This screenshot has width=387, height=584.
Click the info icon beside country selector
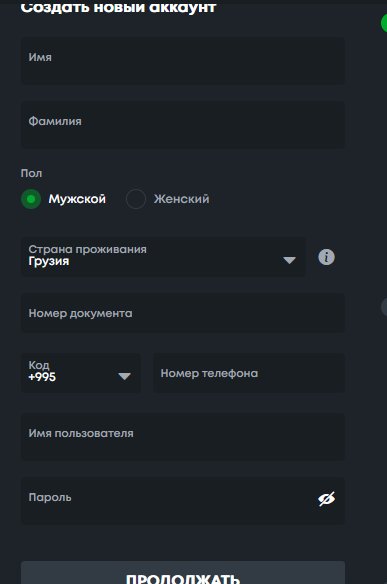(326, 257)
